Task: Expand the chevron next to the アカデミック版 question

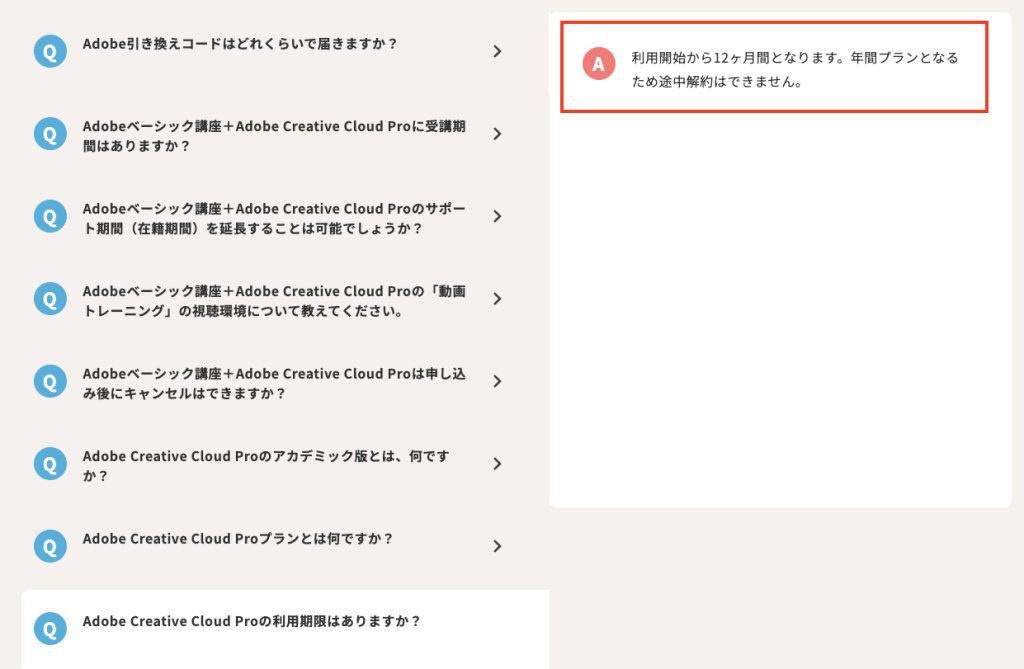Action: 497,463
